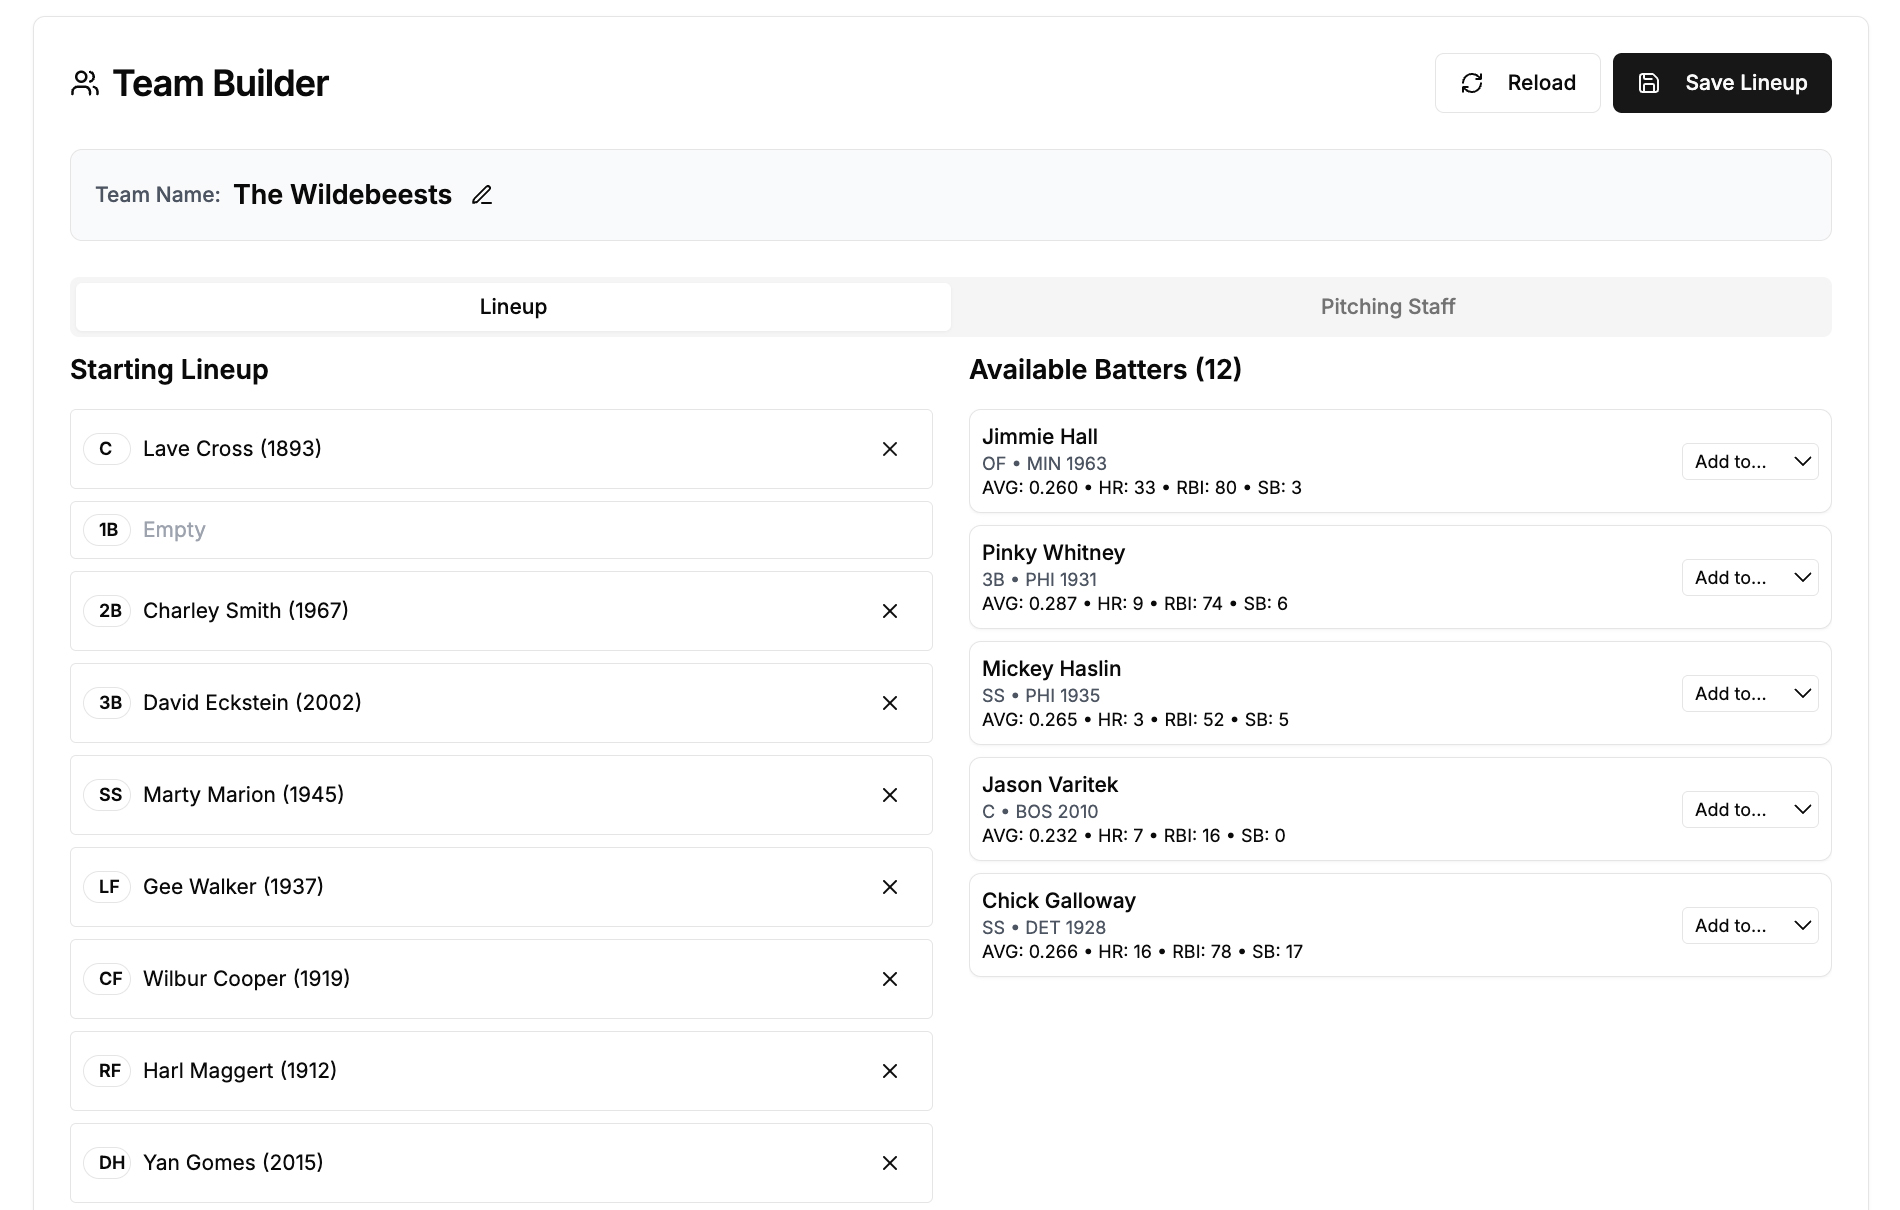Image resolution: width=1900 pixels, height=1210 pixels.
Task: Select the empty 1B lineup slot
Action: tap(501, 530)
